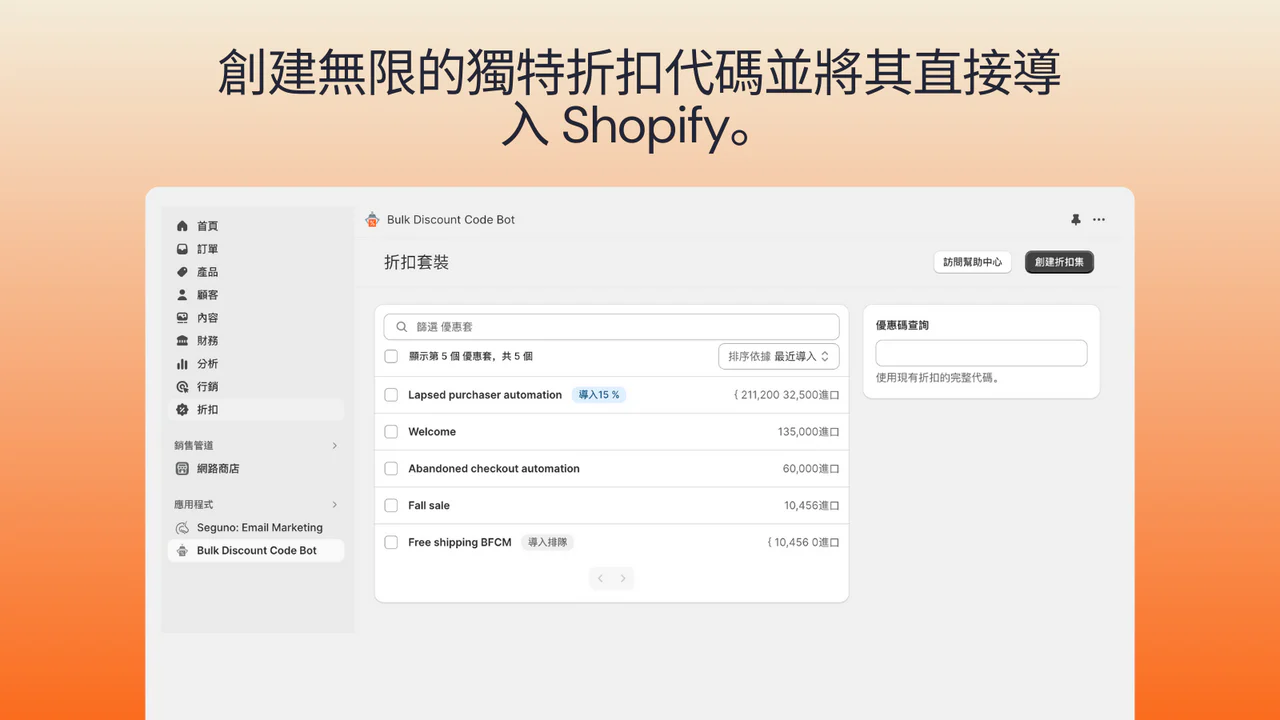Click the Discounts badge icon beside 折扣
The width and height of the screenshot is (1280, 720).
tap(182, 410)
